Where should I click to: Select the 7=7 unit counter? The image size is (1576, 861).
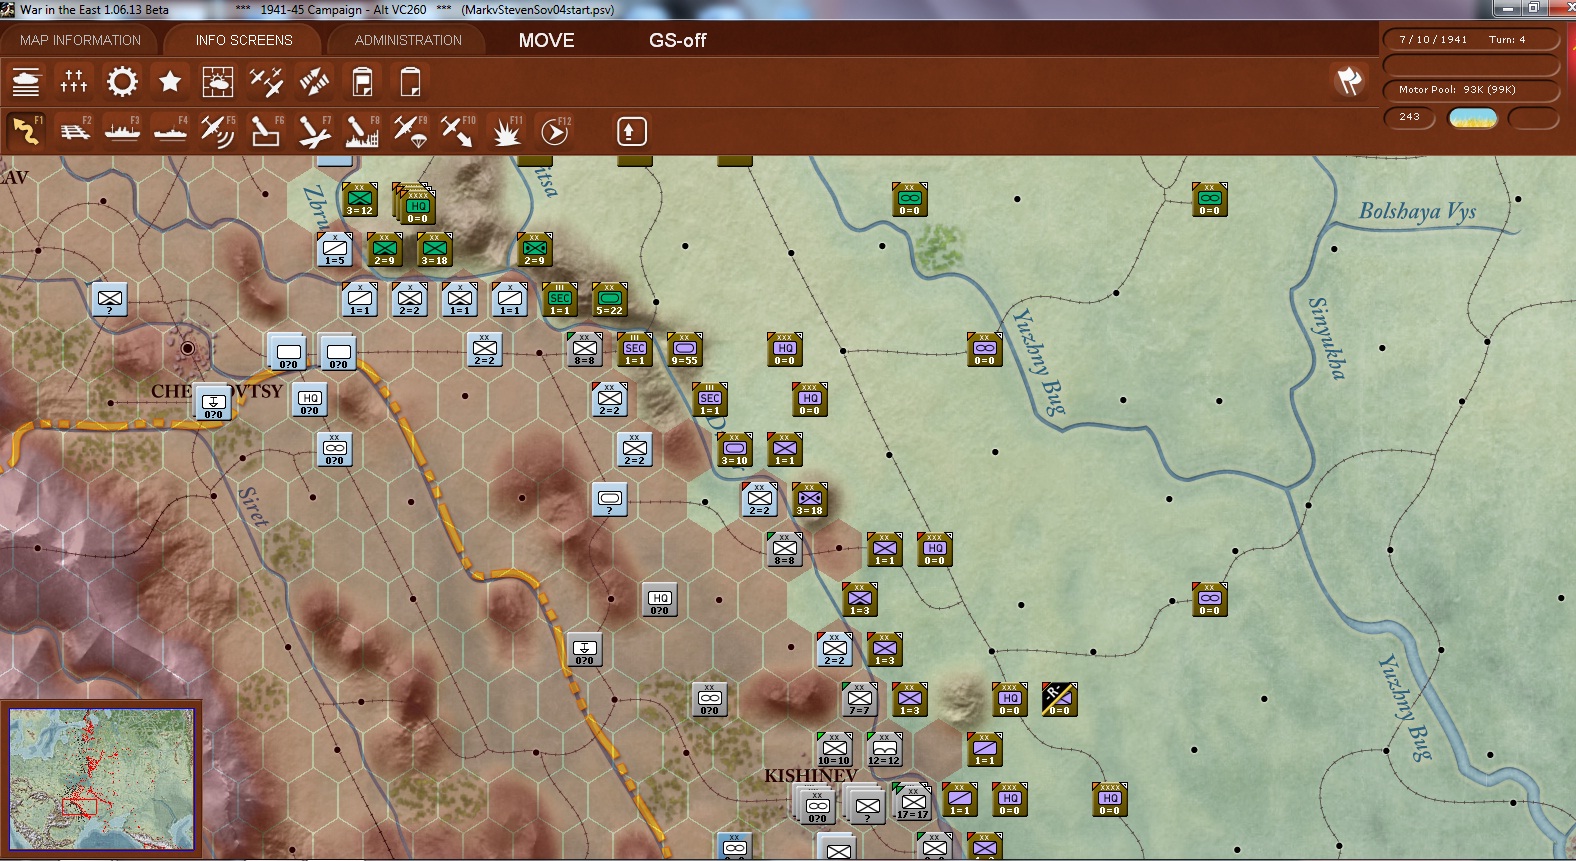click(x=860, y=699)
